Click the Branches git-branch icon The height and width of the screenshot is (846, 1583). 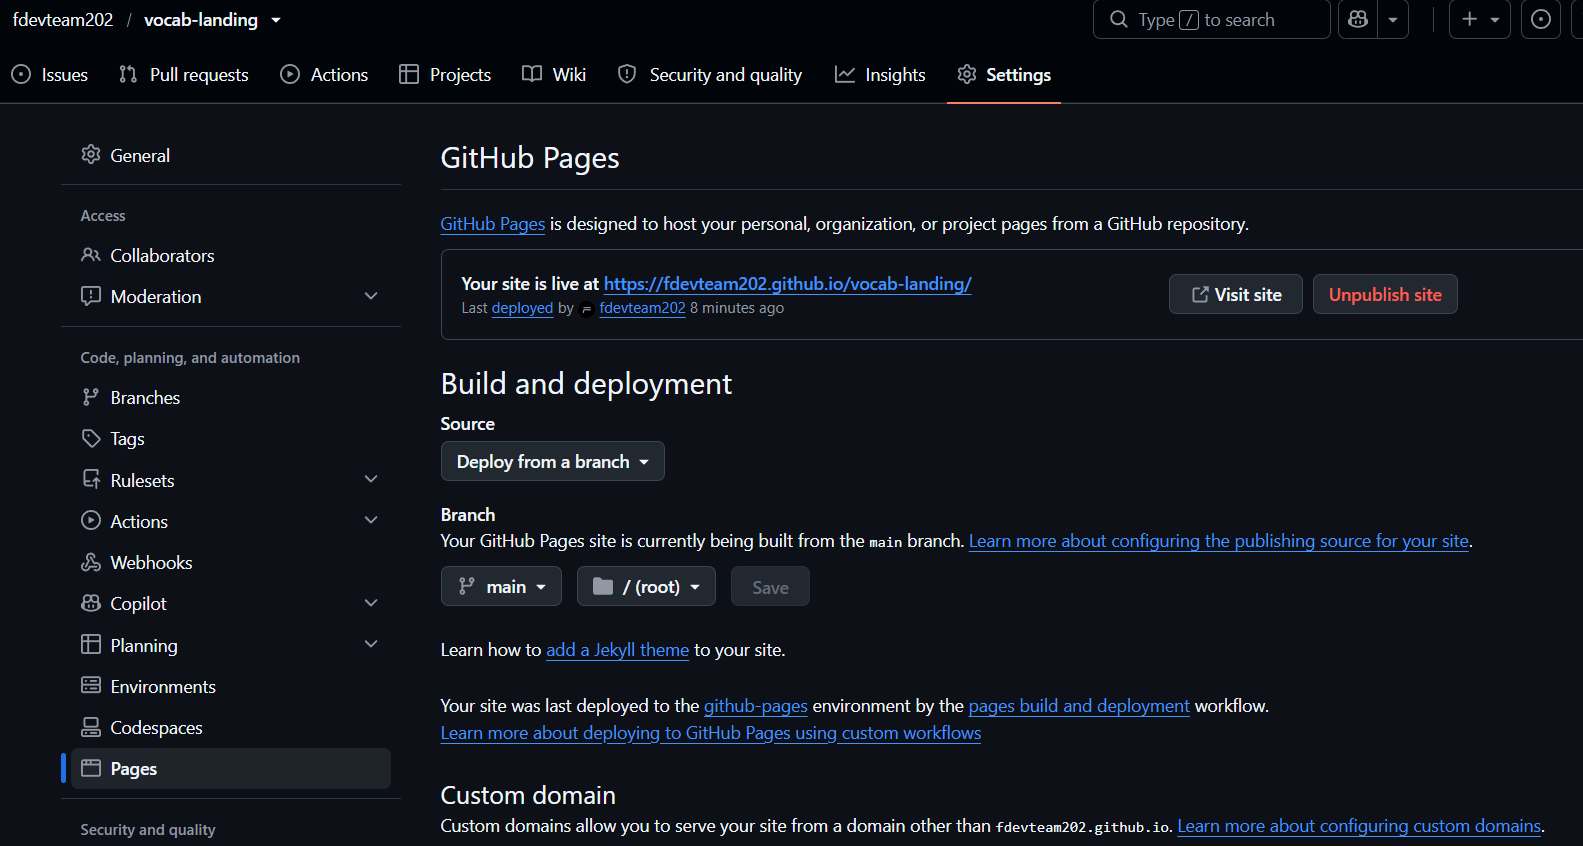tap(91, 397)
